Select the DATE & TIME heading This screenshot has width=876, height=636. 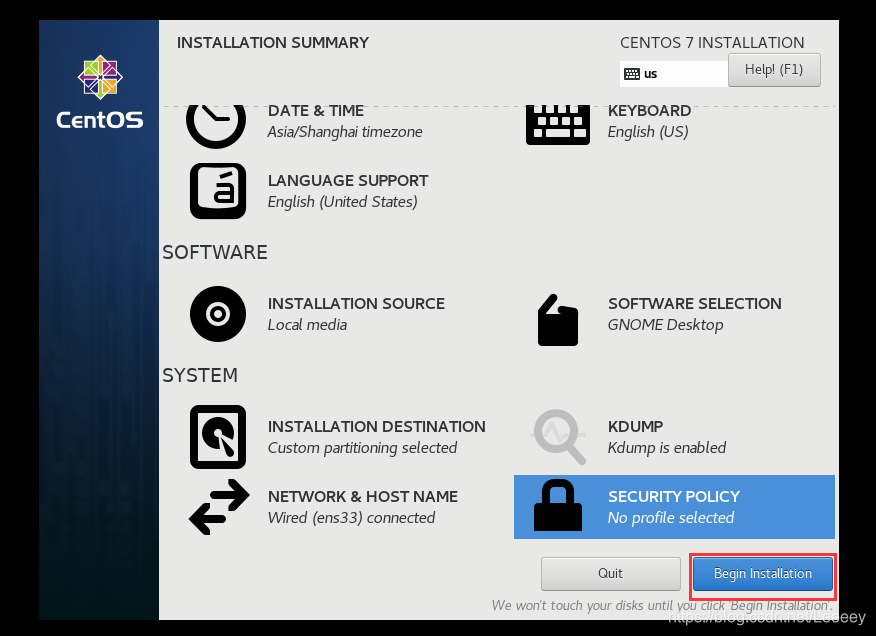click(316, 111)
